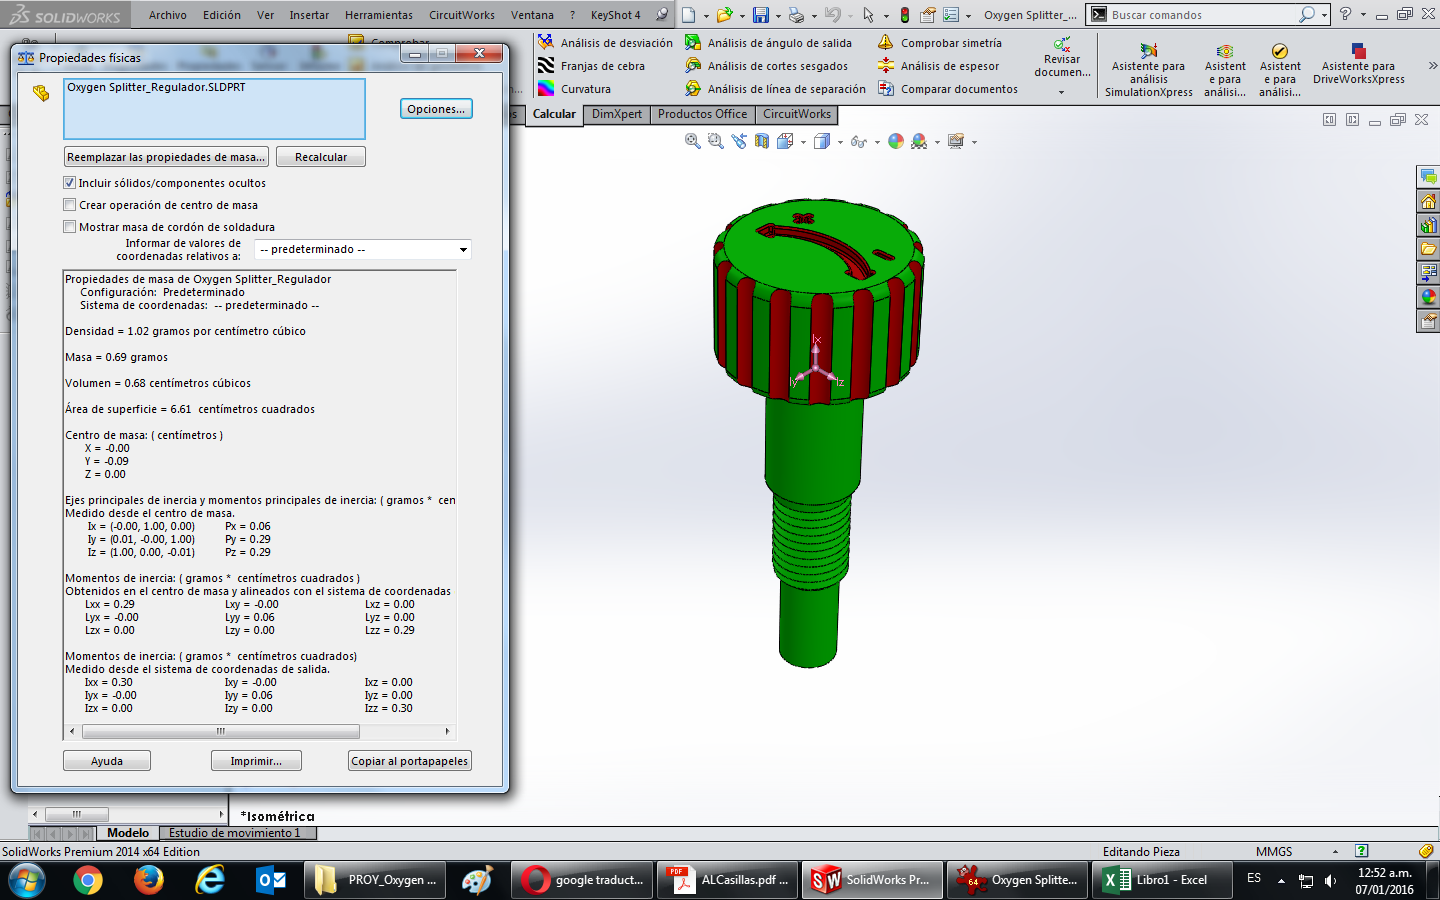This screenshot has width=1440, height=900.
Task: Click the View Settings monitor icon
Action: click(956, 141)
